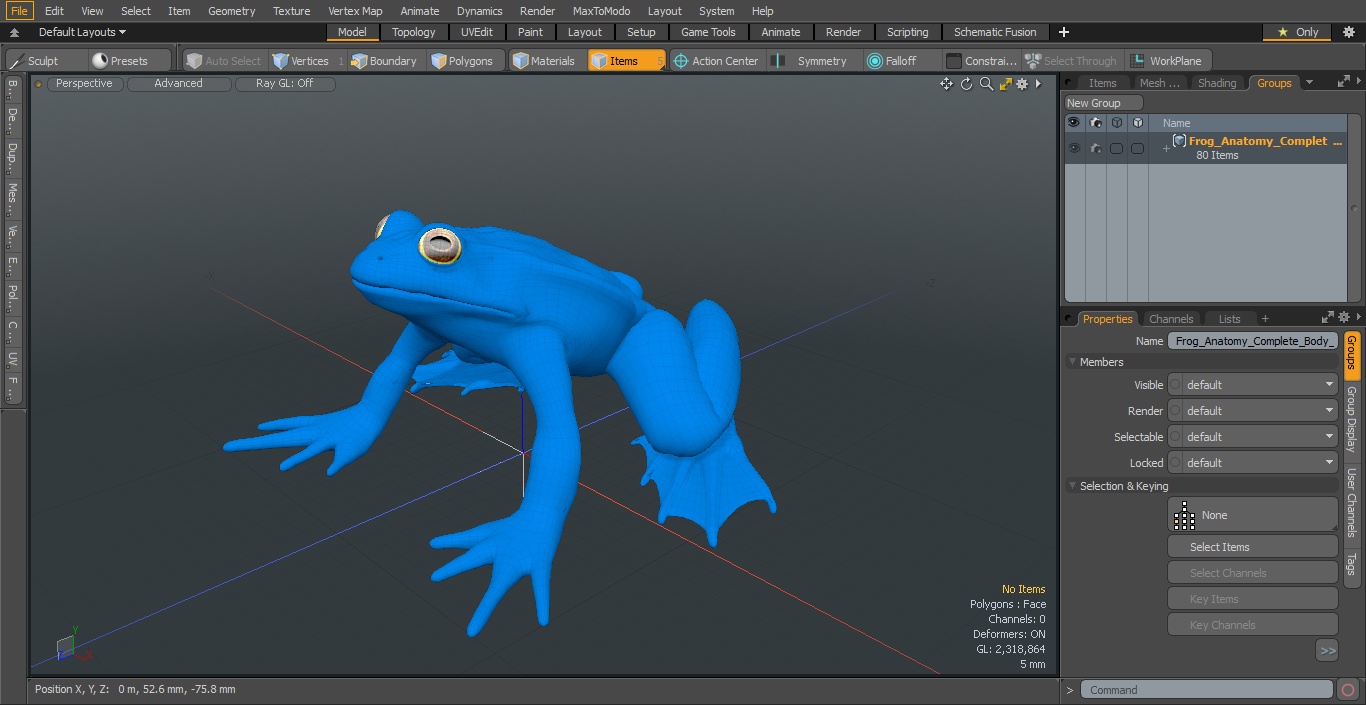Click viewport zoom magnifier icon

[x=986, y=84]
